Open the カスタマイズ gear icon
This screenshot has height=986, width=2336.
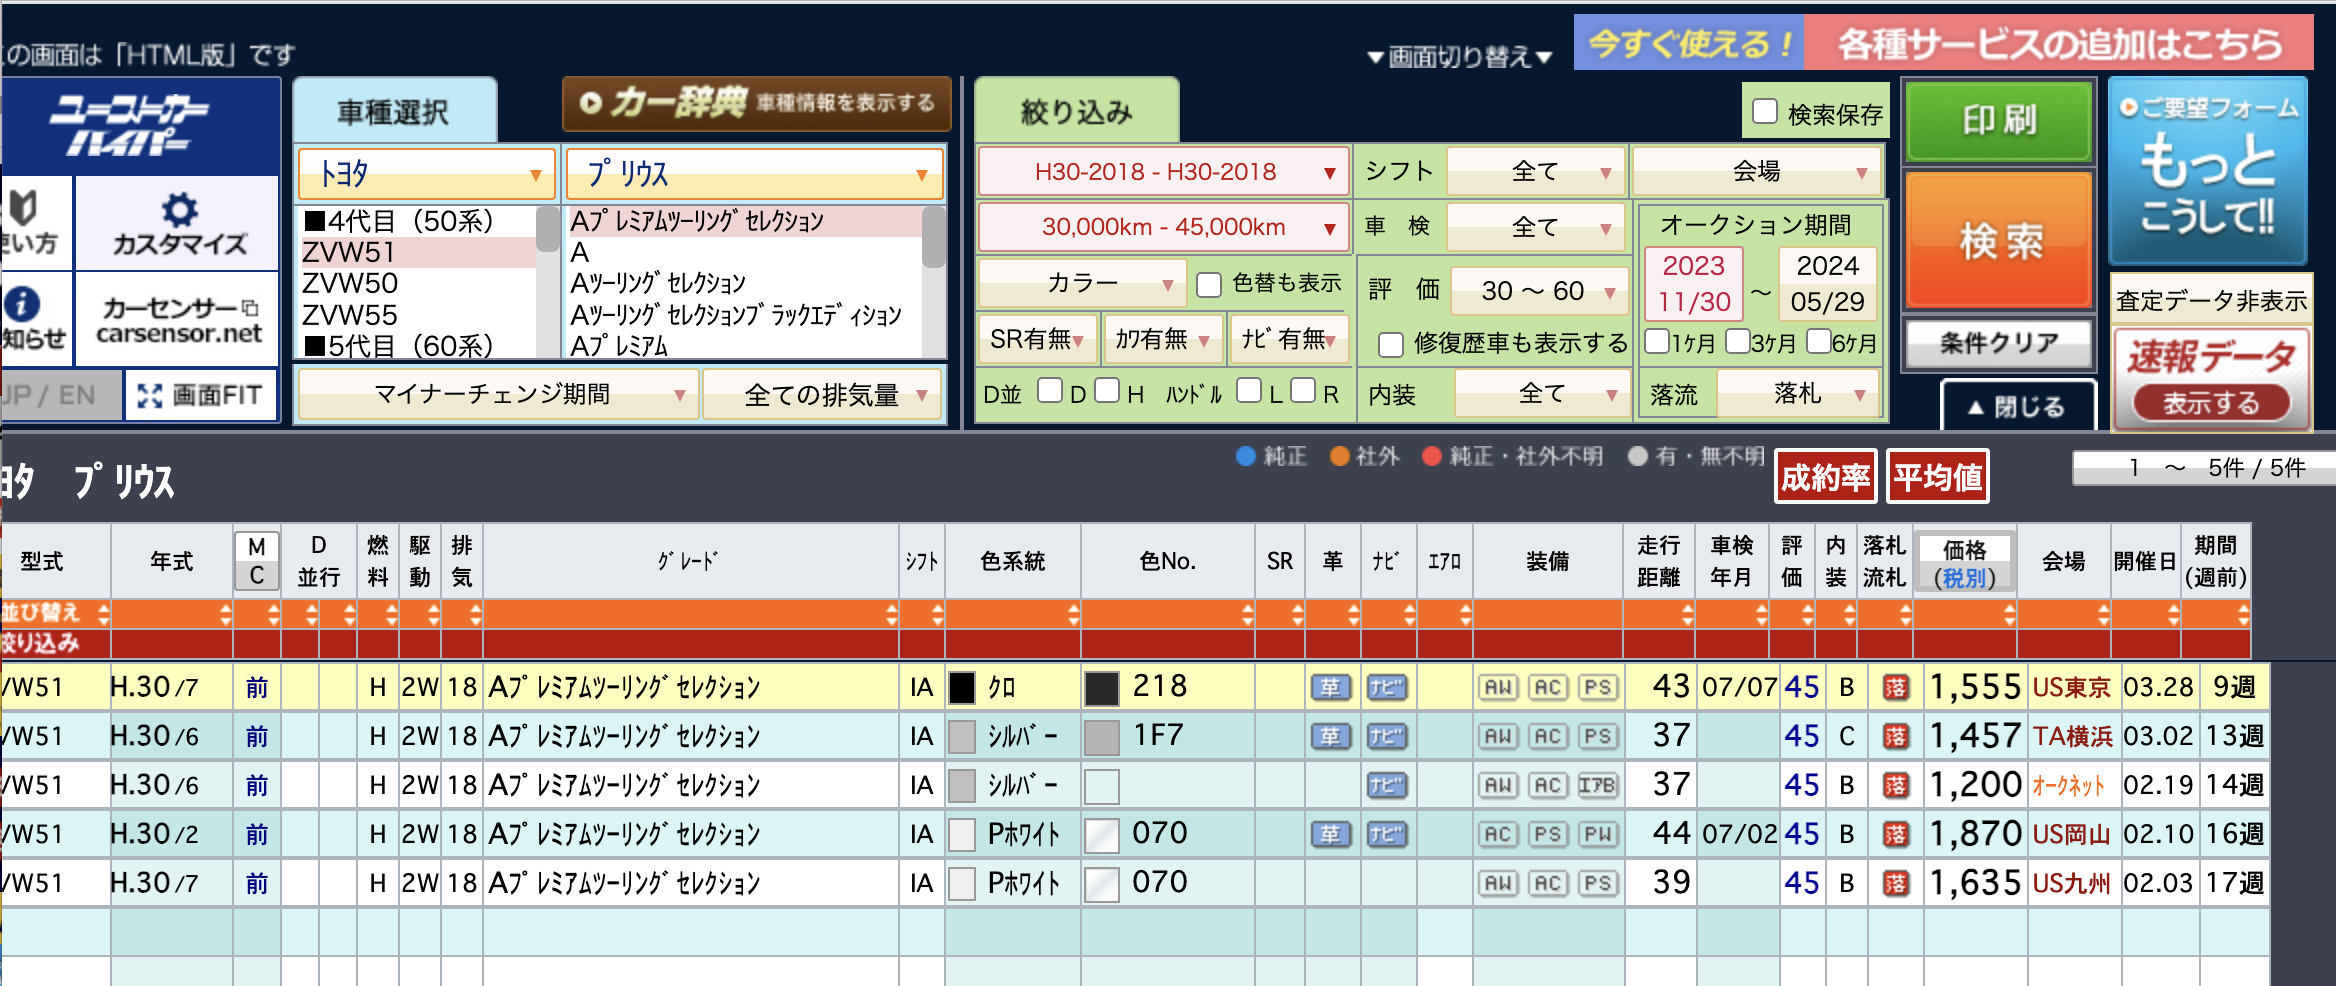pyautogui.click(x=179, y=210)
